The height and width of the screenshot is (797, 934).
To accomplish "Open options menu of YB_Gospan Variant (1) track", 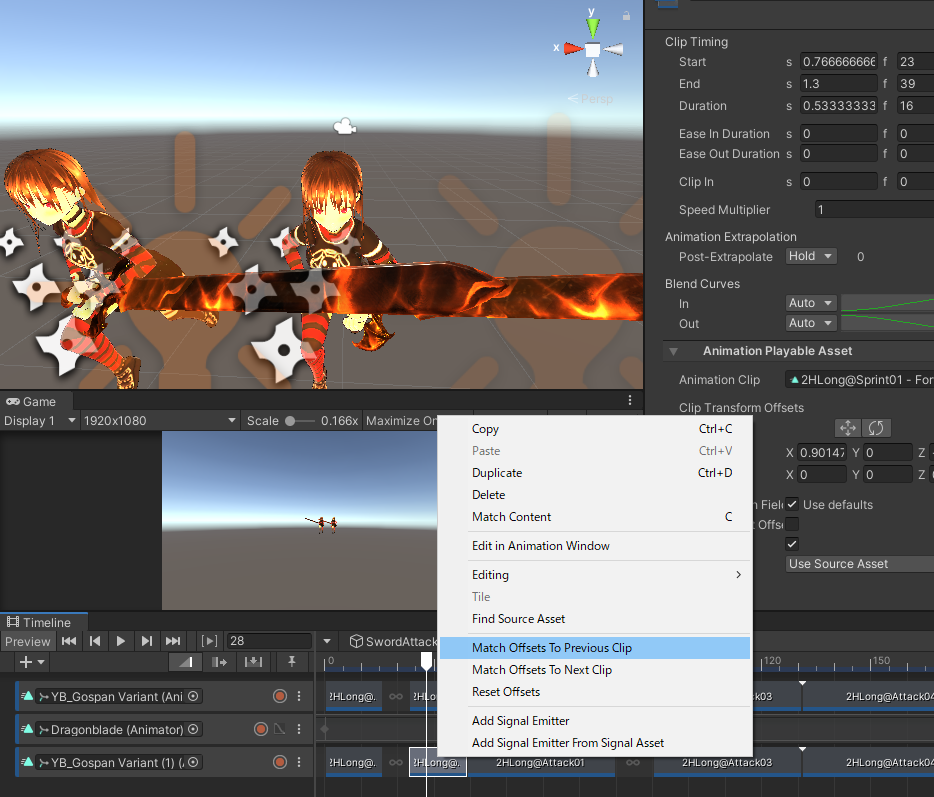I will [x=299, y=762].
